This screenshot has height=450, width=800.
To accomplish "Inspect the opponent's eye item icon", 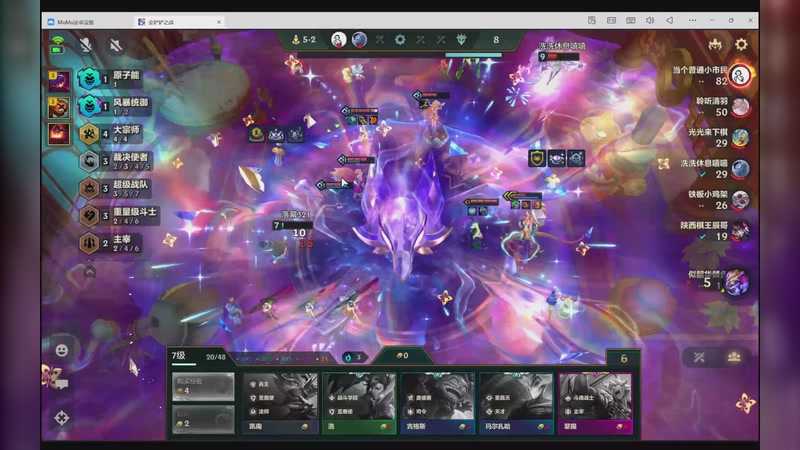I will (556, 158).
